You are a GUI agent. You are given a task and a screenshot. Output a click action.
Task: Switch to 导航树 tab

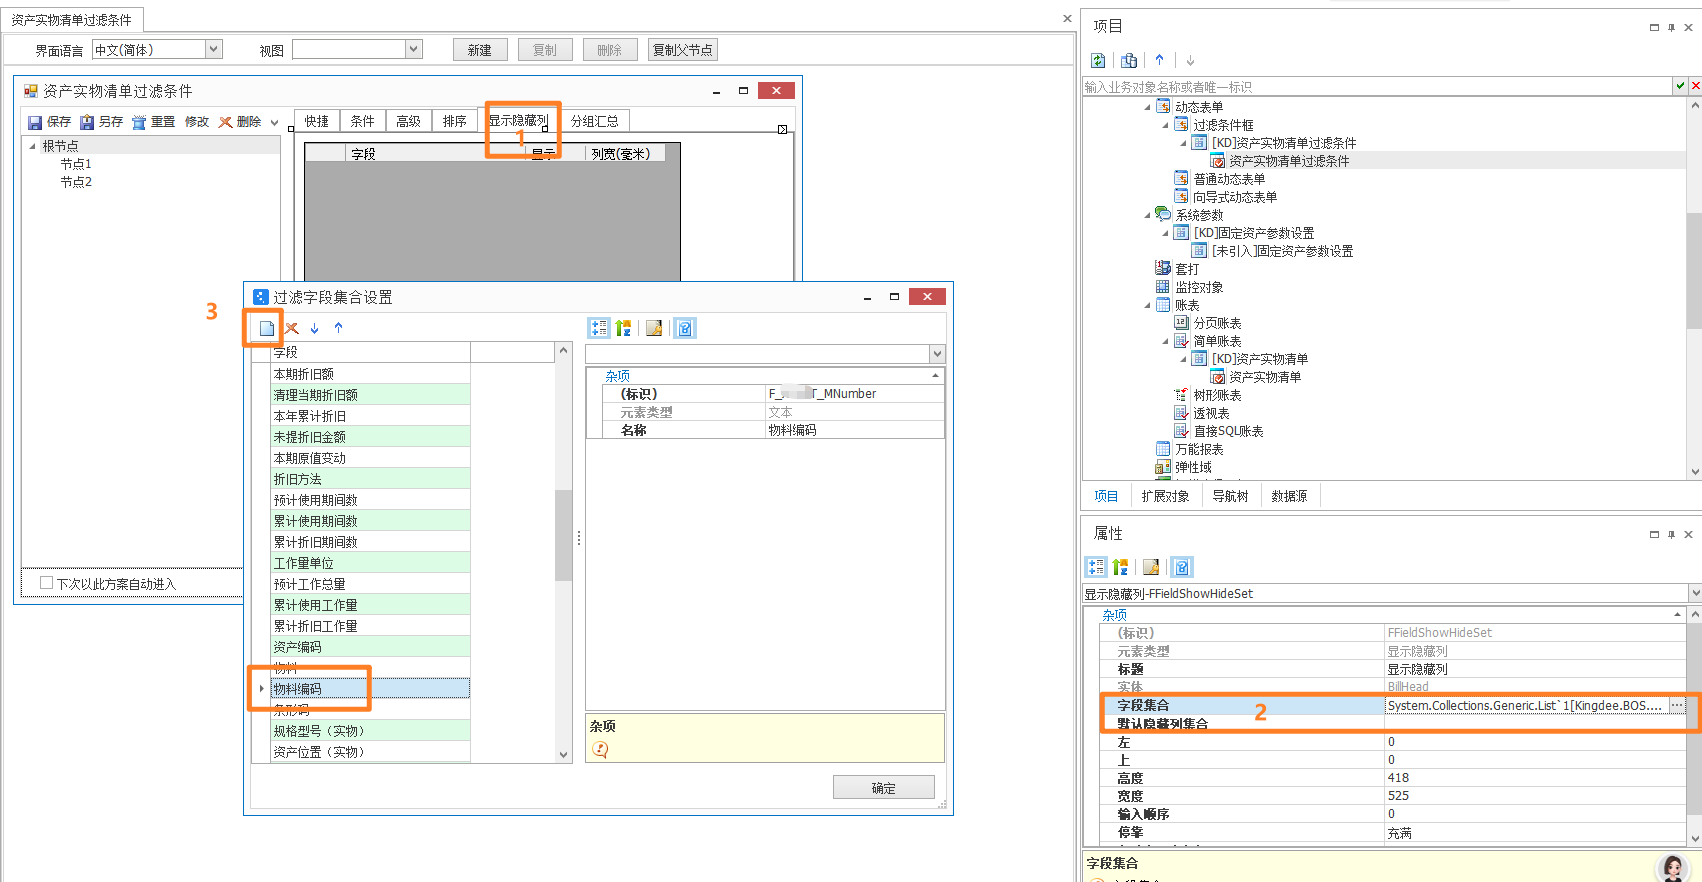coord(1230,496)
